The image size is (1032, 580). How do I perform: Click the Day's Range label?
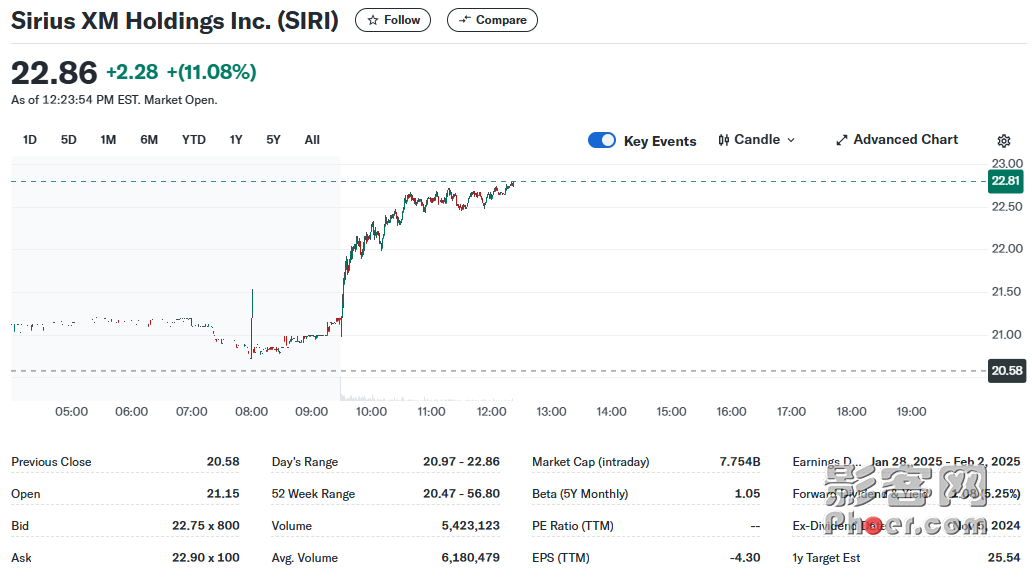pos(305,462)
